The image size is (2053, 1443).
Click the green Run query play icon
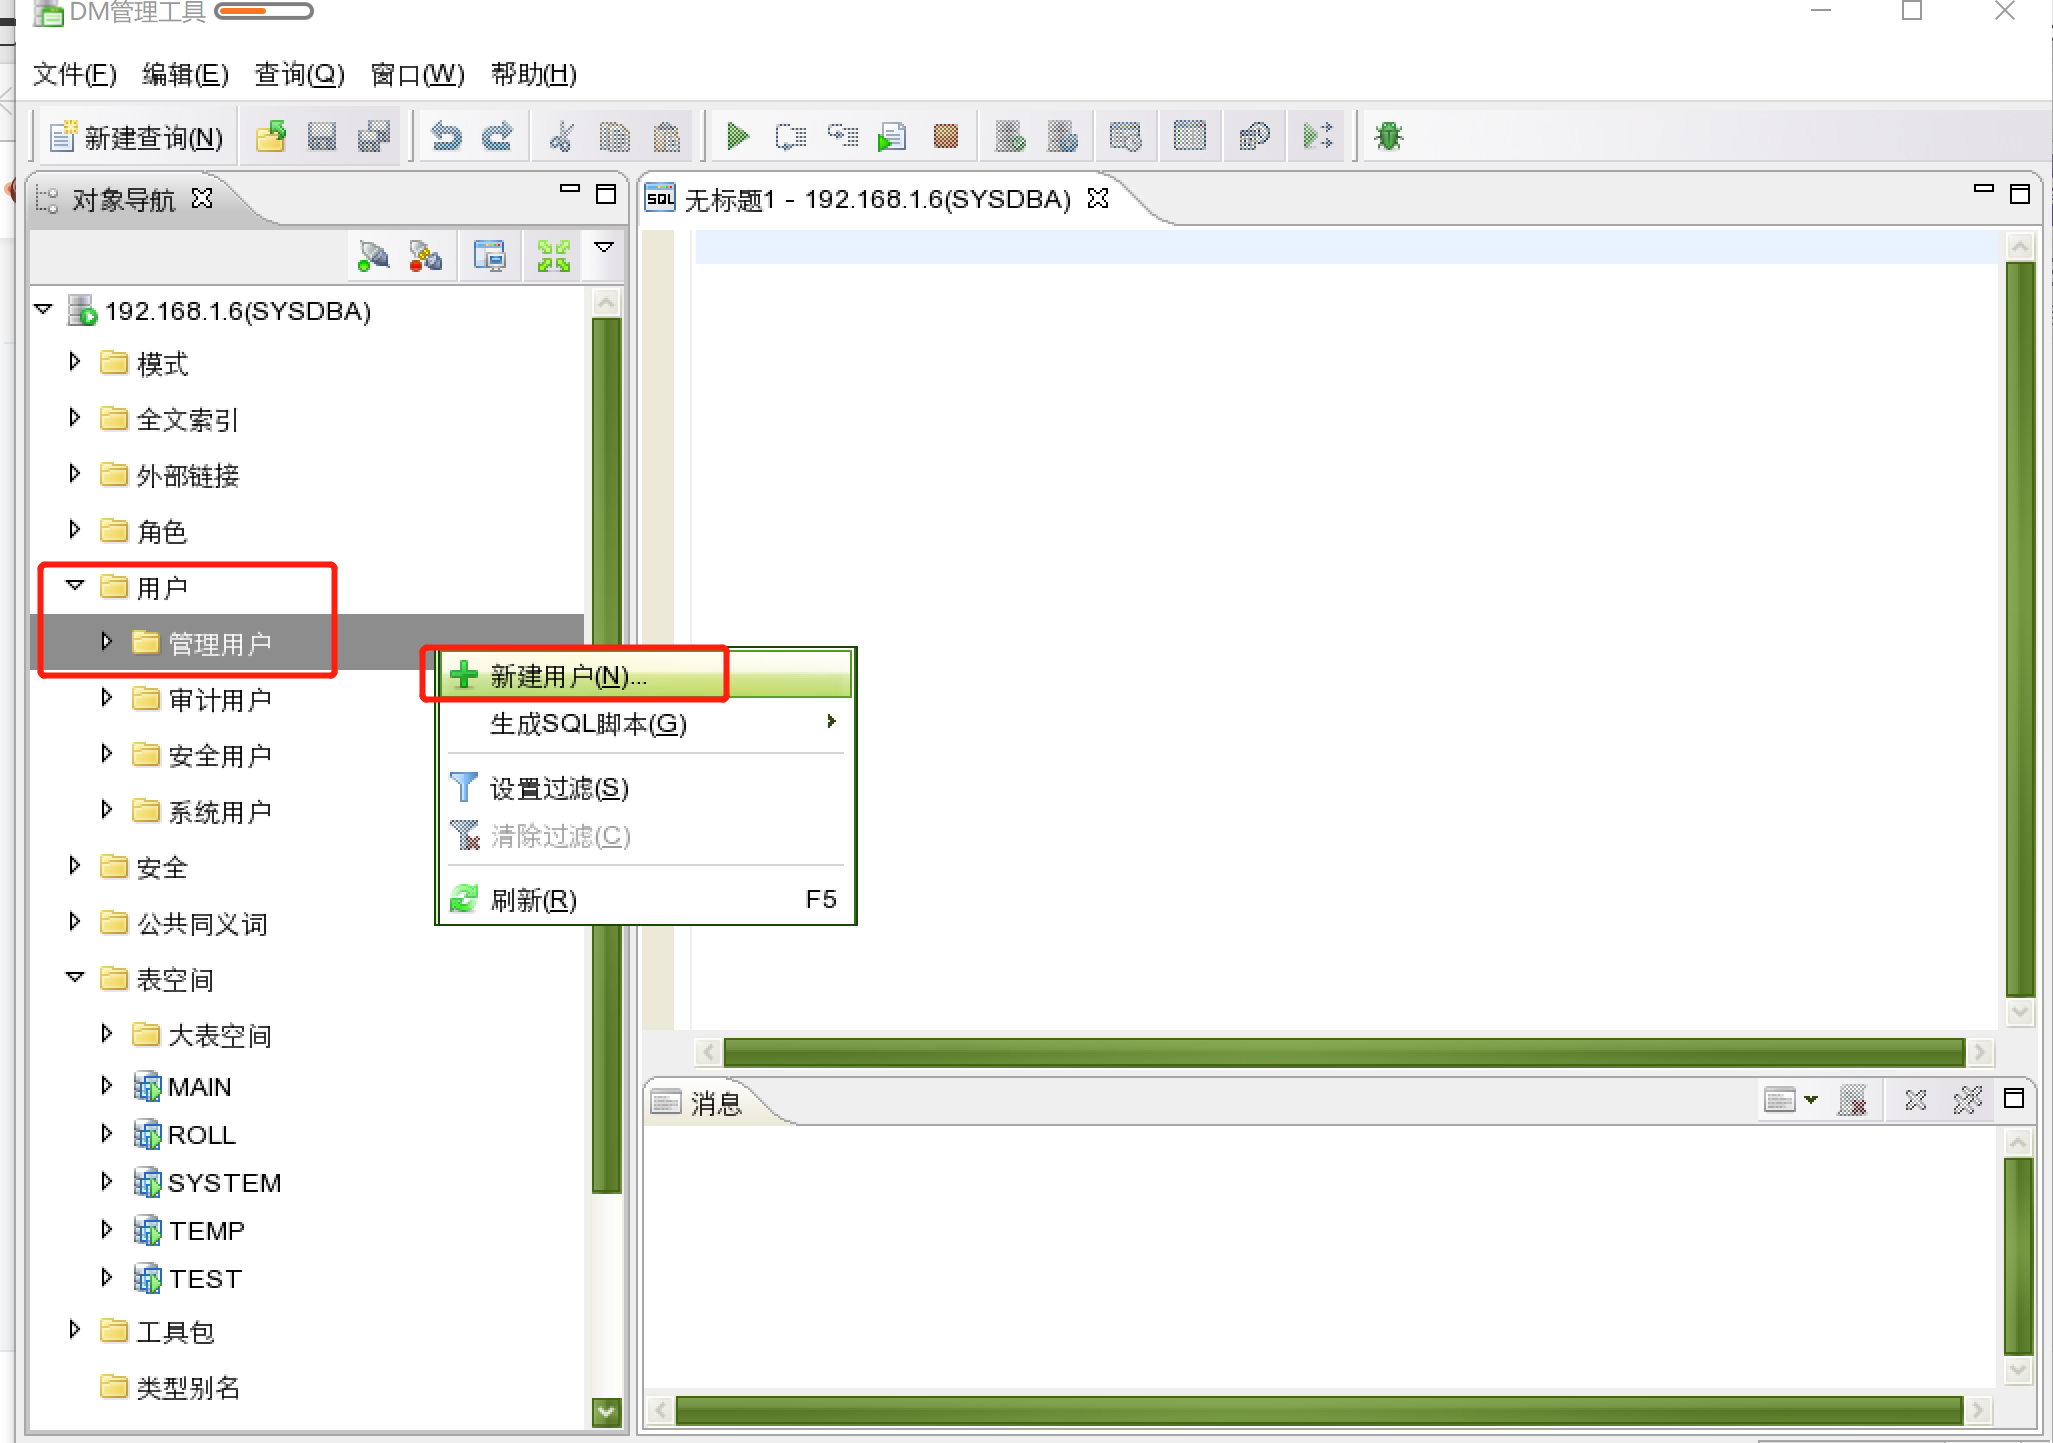pos(738,136)
